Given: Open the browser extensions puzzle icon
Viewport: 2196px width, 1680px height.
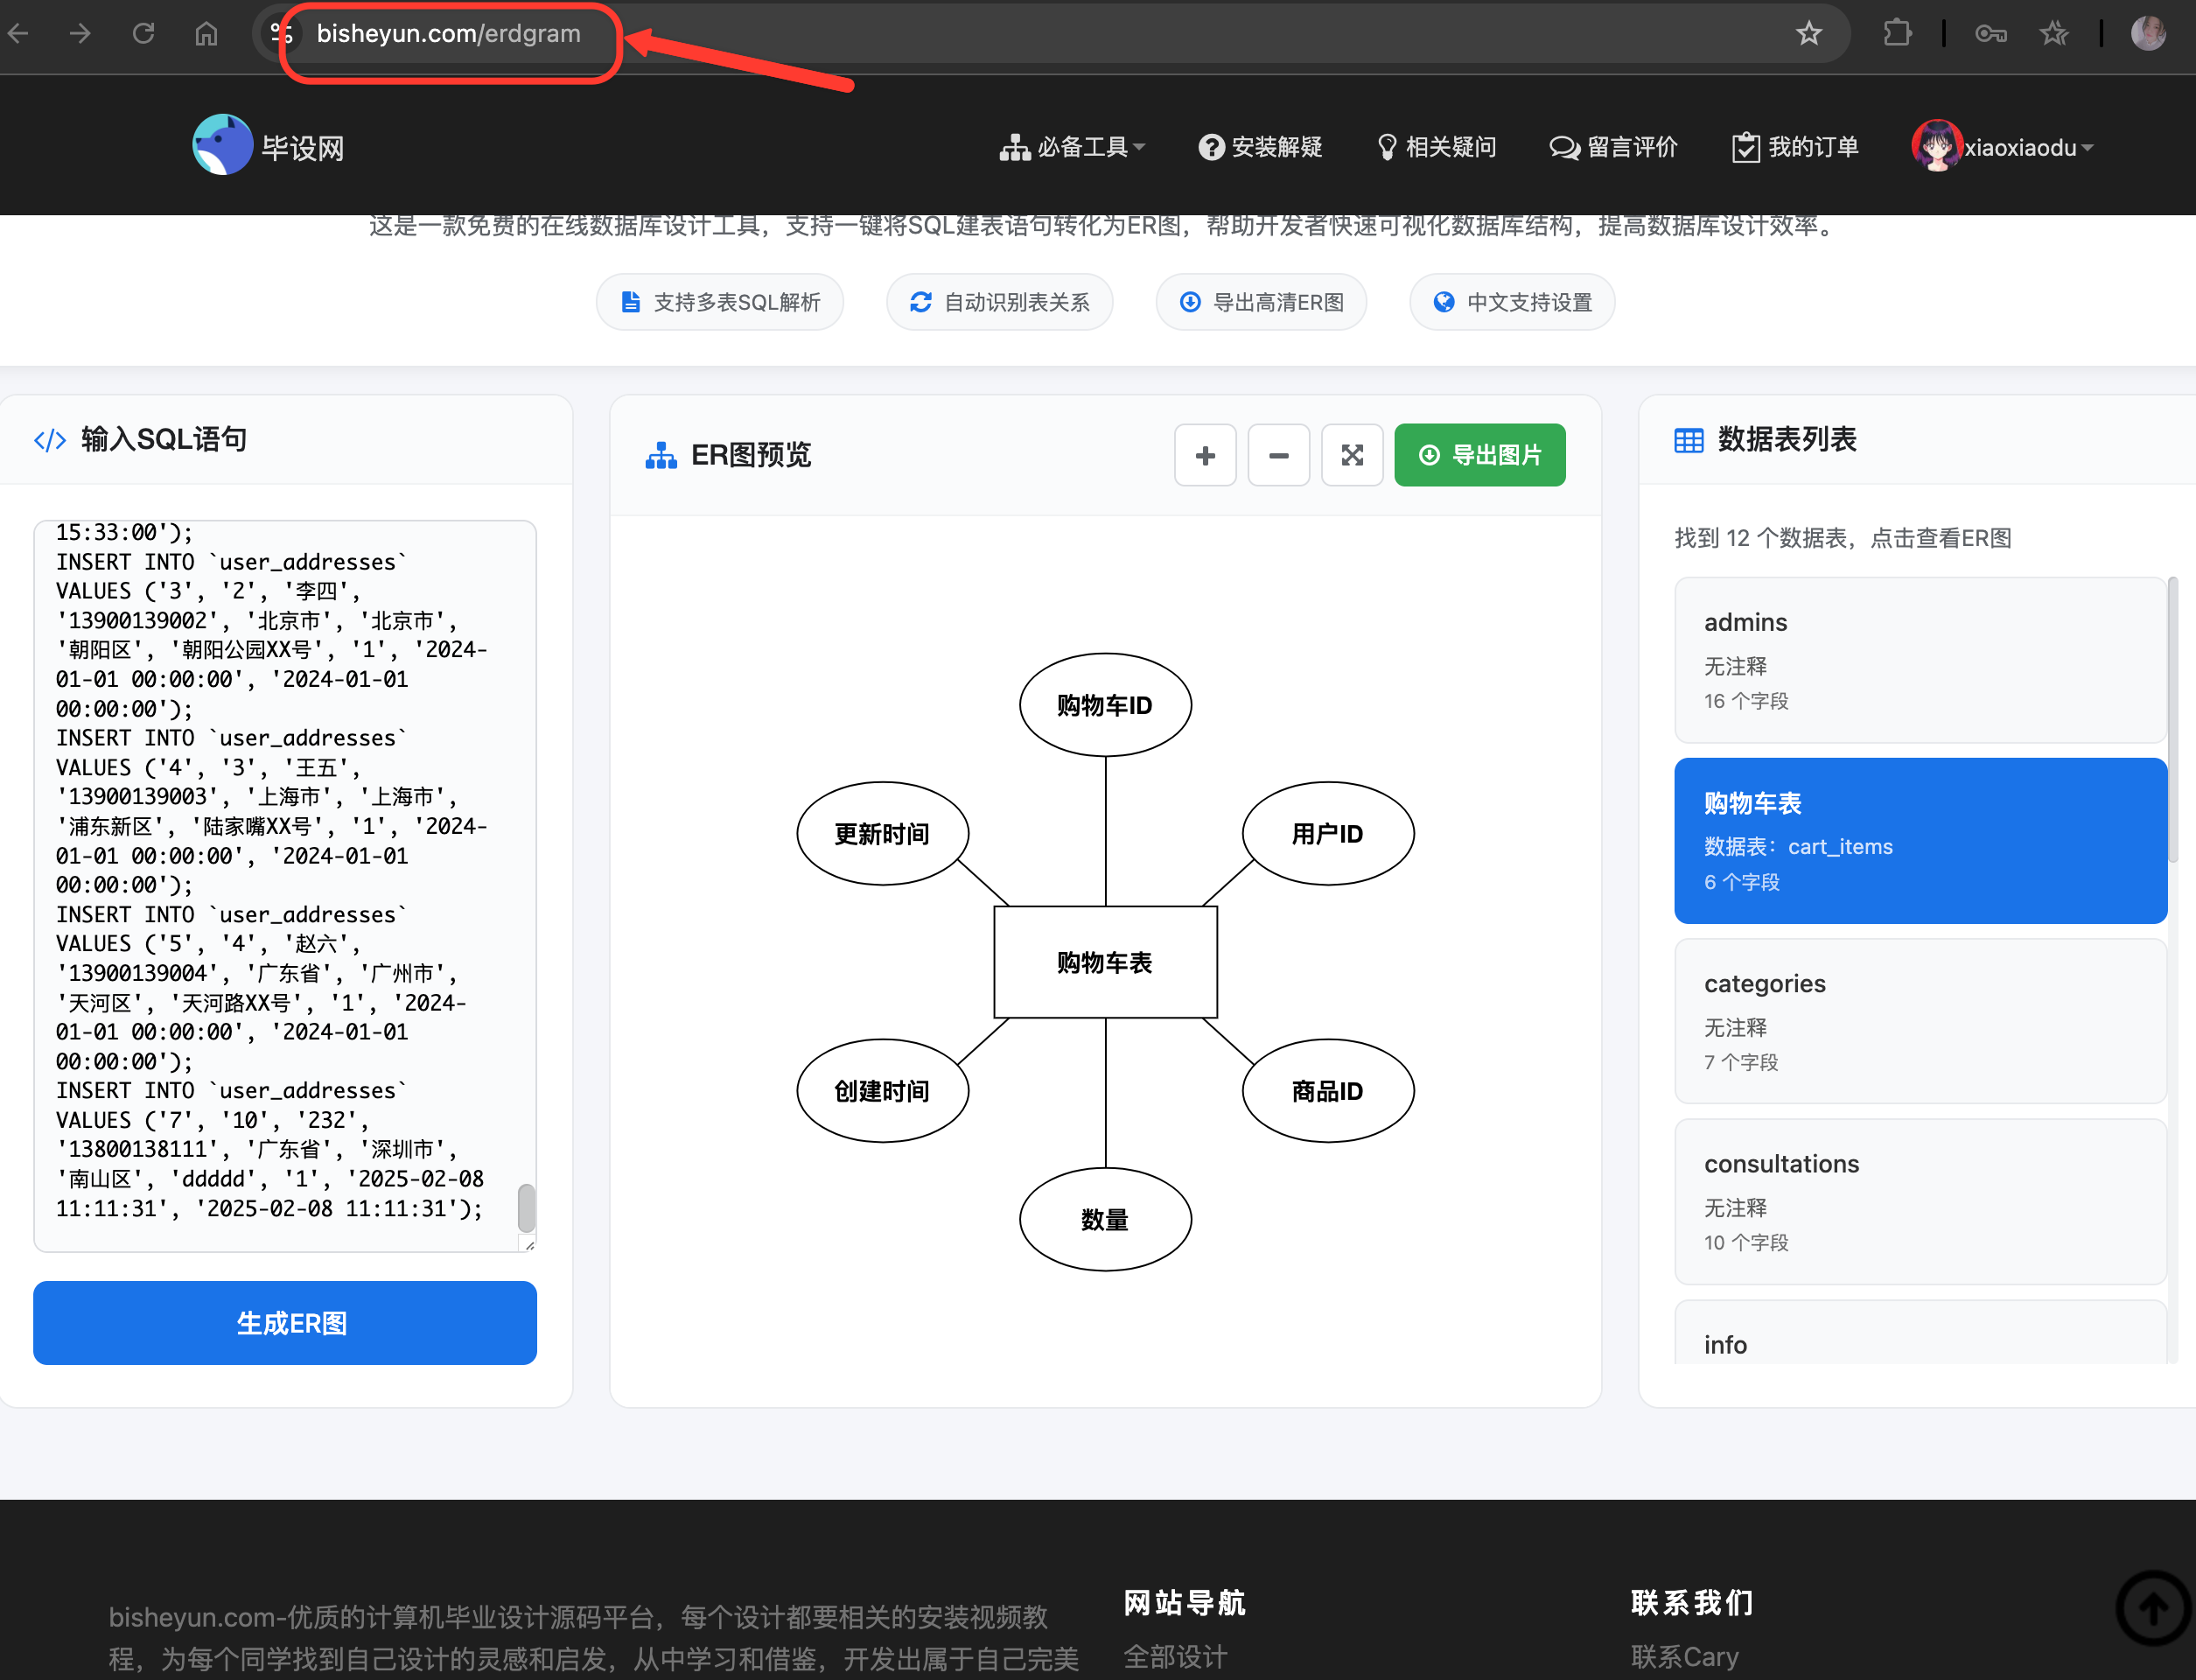Looking at the screenshot, I should [1897, 33].
